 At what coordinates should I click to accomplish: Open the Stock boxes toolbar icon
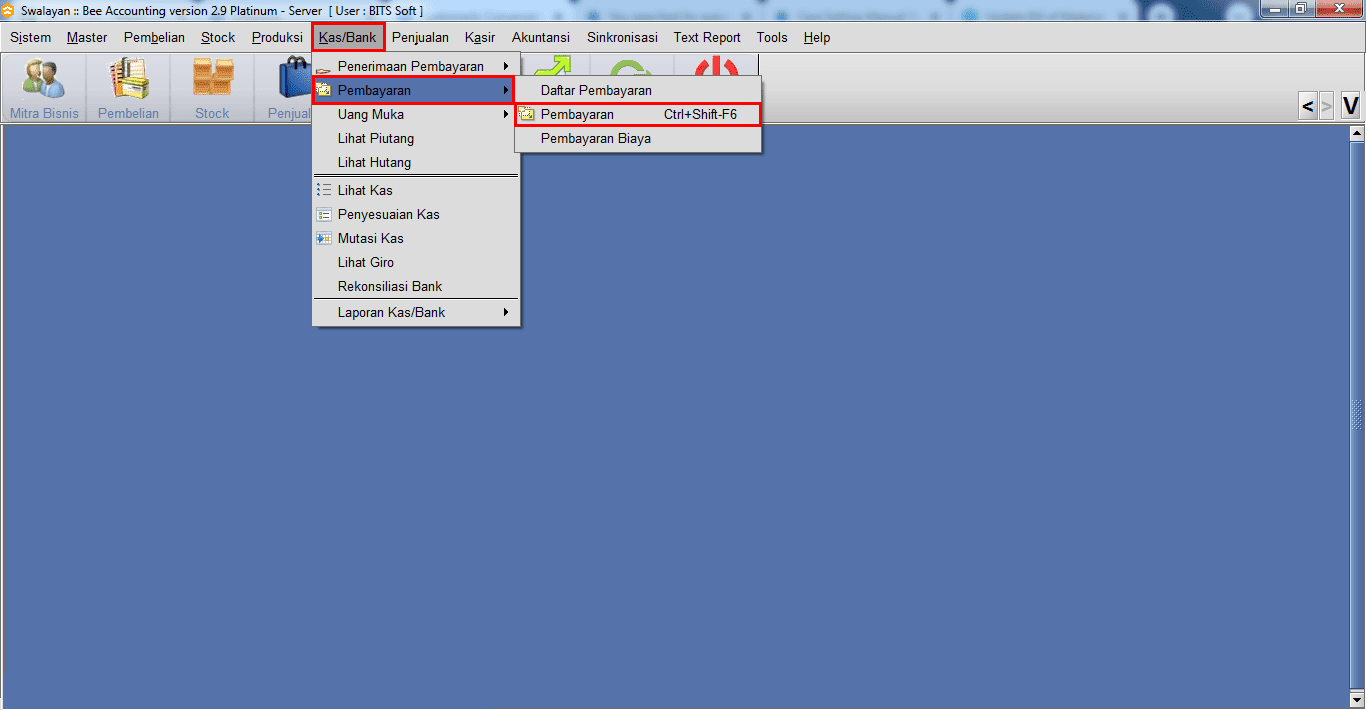tap(212, 88)
